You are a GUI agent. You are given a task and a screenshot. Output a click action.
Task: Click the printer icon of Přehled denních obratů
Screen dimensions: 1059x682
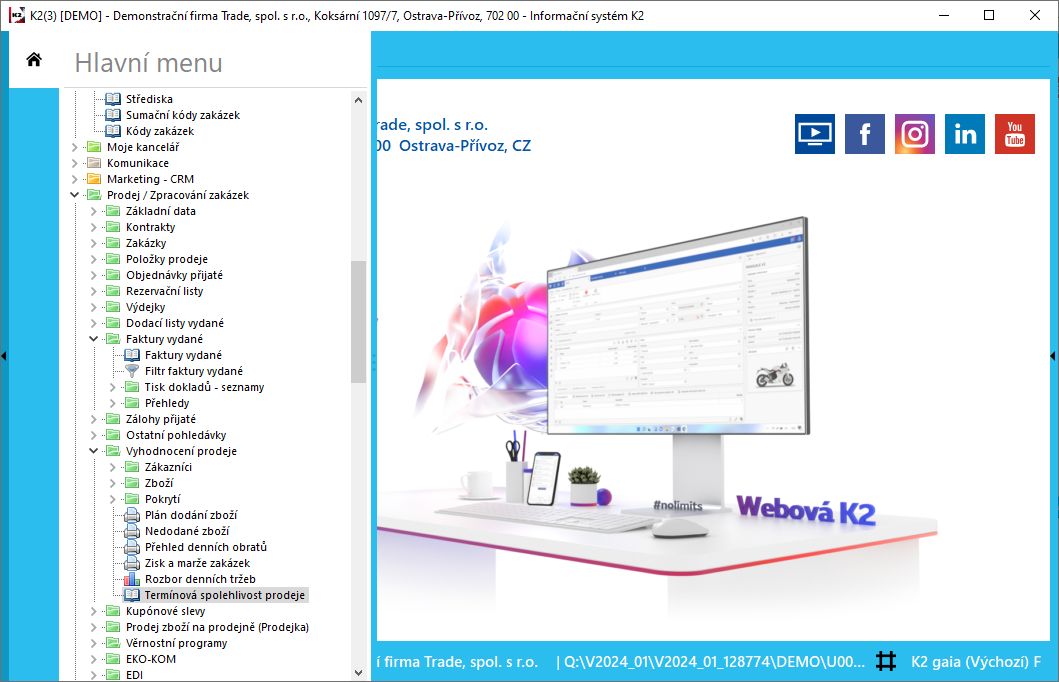coord(132,548)
